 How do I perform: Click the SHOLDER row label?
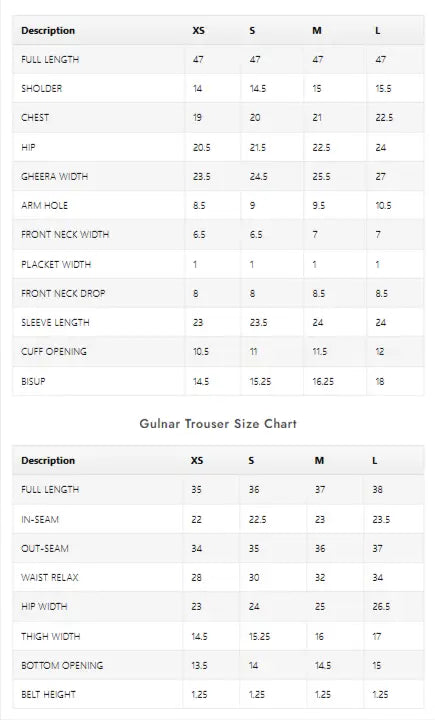[x=41, y=89]
